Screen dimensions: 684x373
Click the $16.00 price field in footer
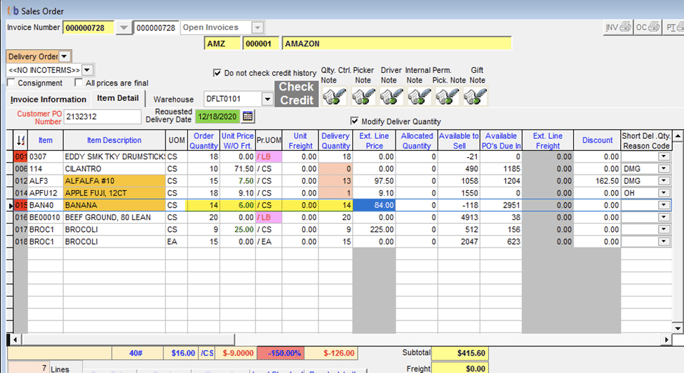[x=181, y=353]
